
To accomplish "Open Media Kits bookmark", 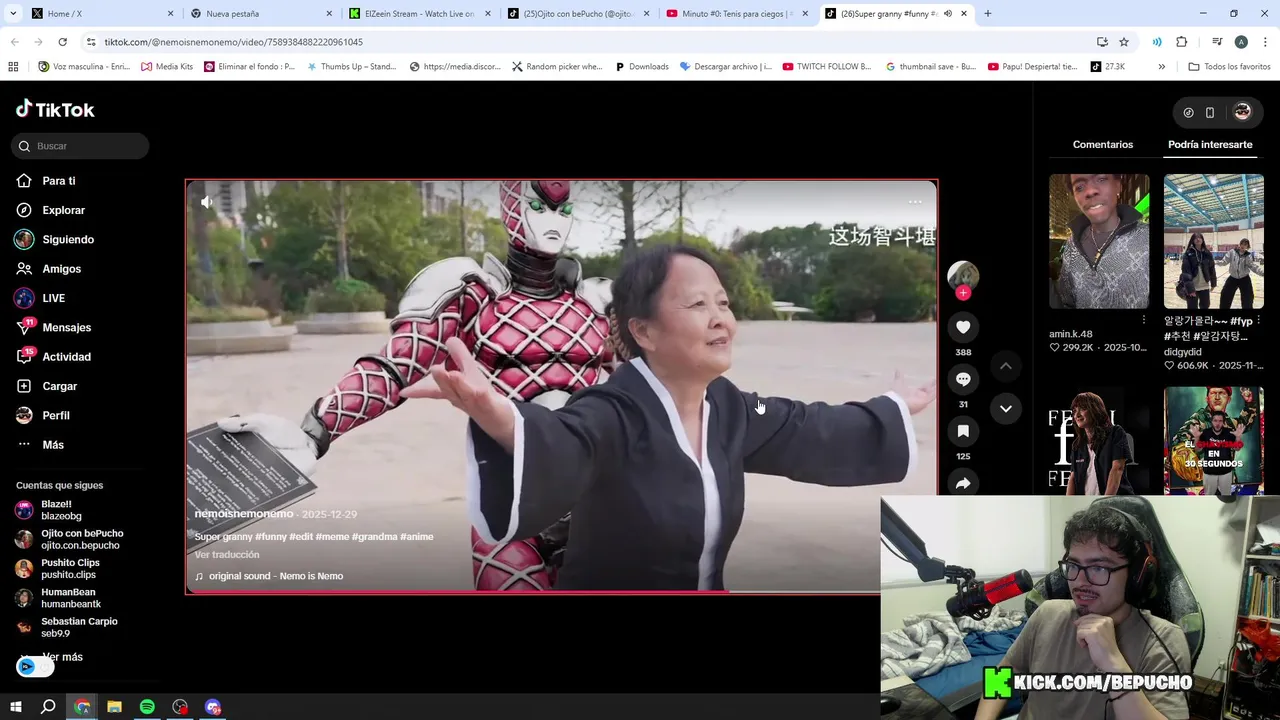I will coord(167,67).
